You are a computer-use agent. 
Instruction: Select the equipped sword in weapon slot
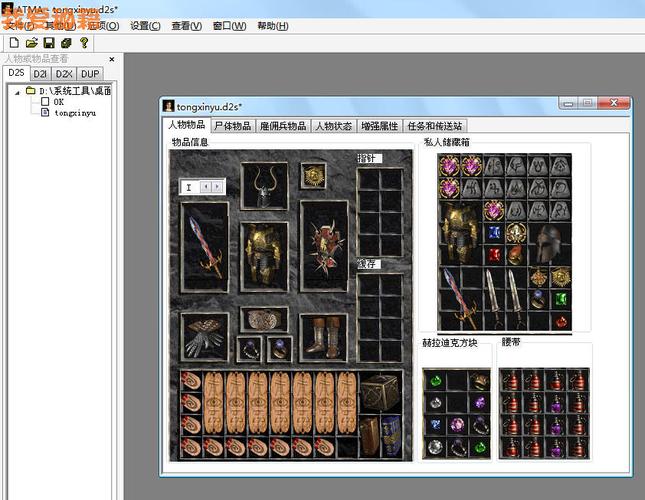coord(205,247)
